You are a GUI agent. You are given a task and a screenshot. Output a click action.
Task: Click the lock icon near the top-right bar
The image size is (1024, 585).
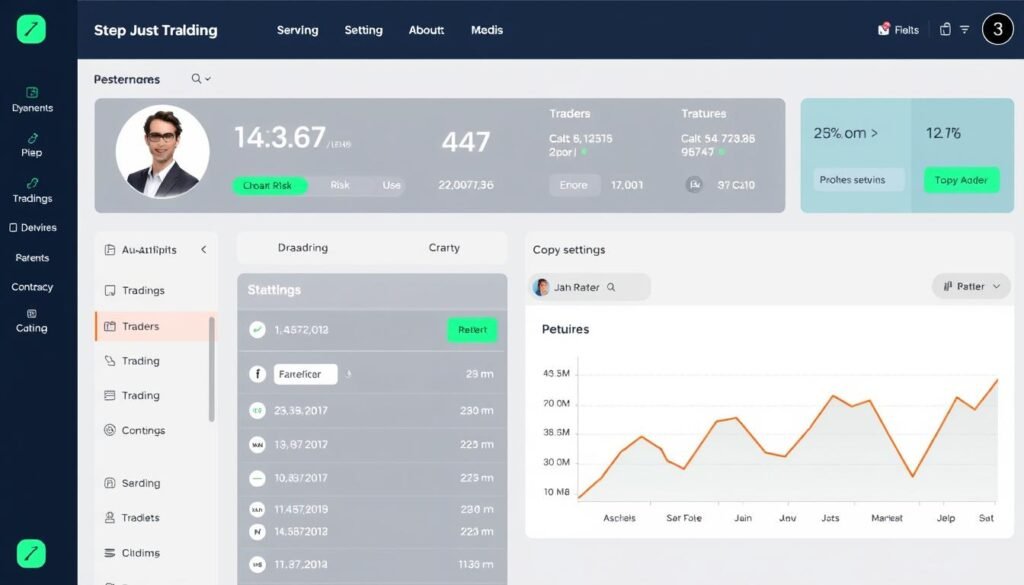[944, 29]
